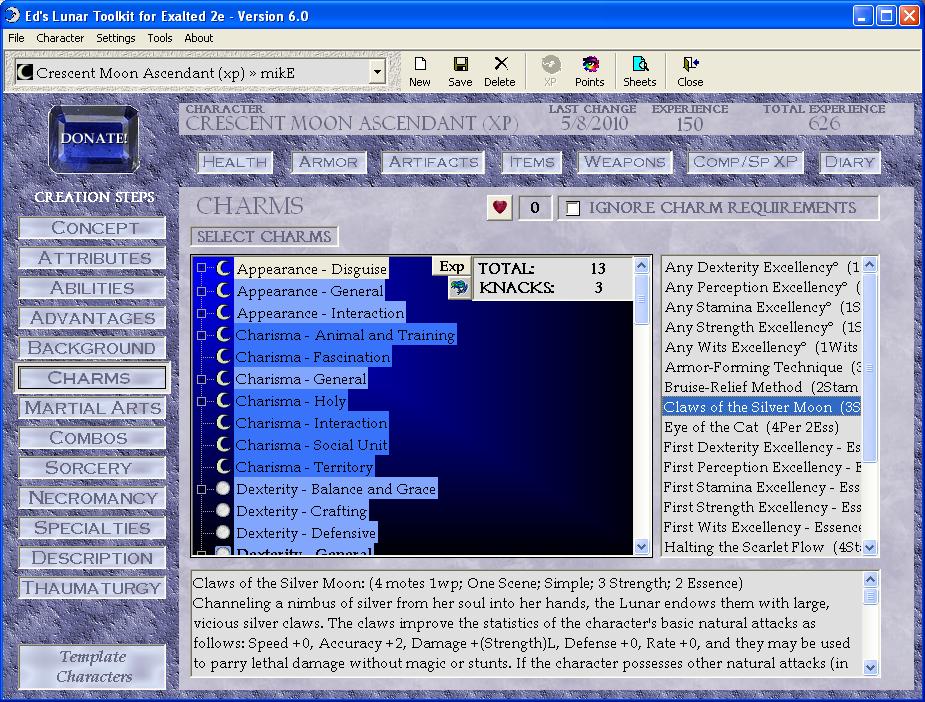Go to the Armor section
The image size is (925, 702).
point(329,162)
